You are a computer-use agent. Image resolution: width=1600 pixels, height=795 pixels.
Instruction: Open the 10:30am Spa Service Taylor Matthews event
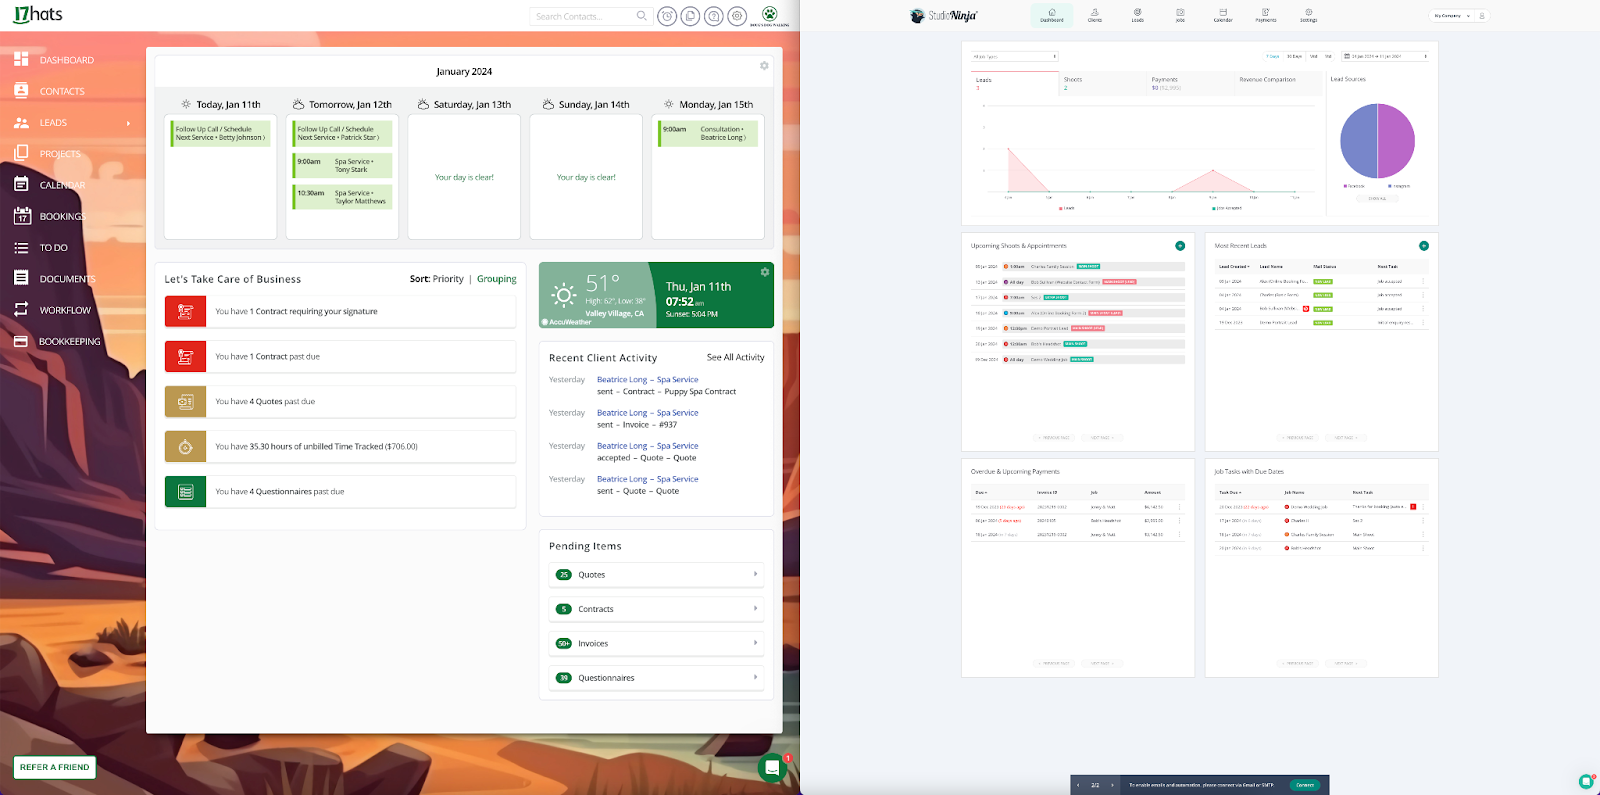tap(343, 197)
